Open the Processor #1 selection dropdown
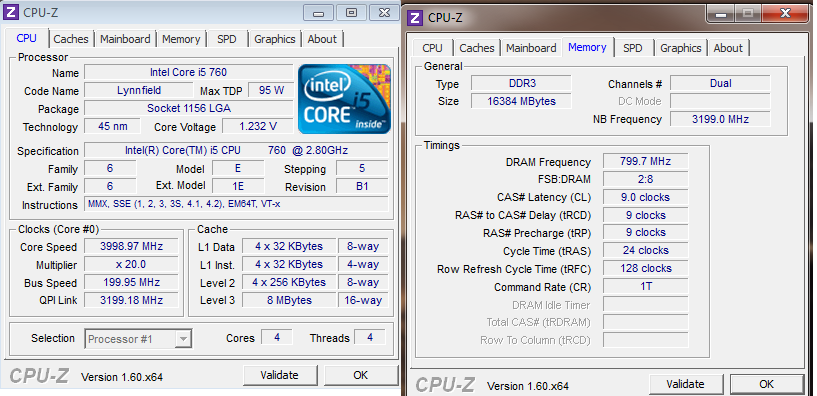Viewport: 817px width, 396px height. (138, 339)
